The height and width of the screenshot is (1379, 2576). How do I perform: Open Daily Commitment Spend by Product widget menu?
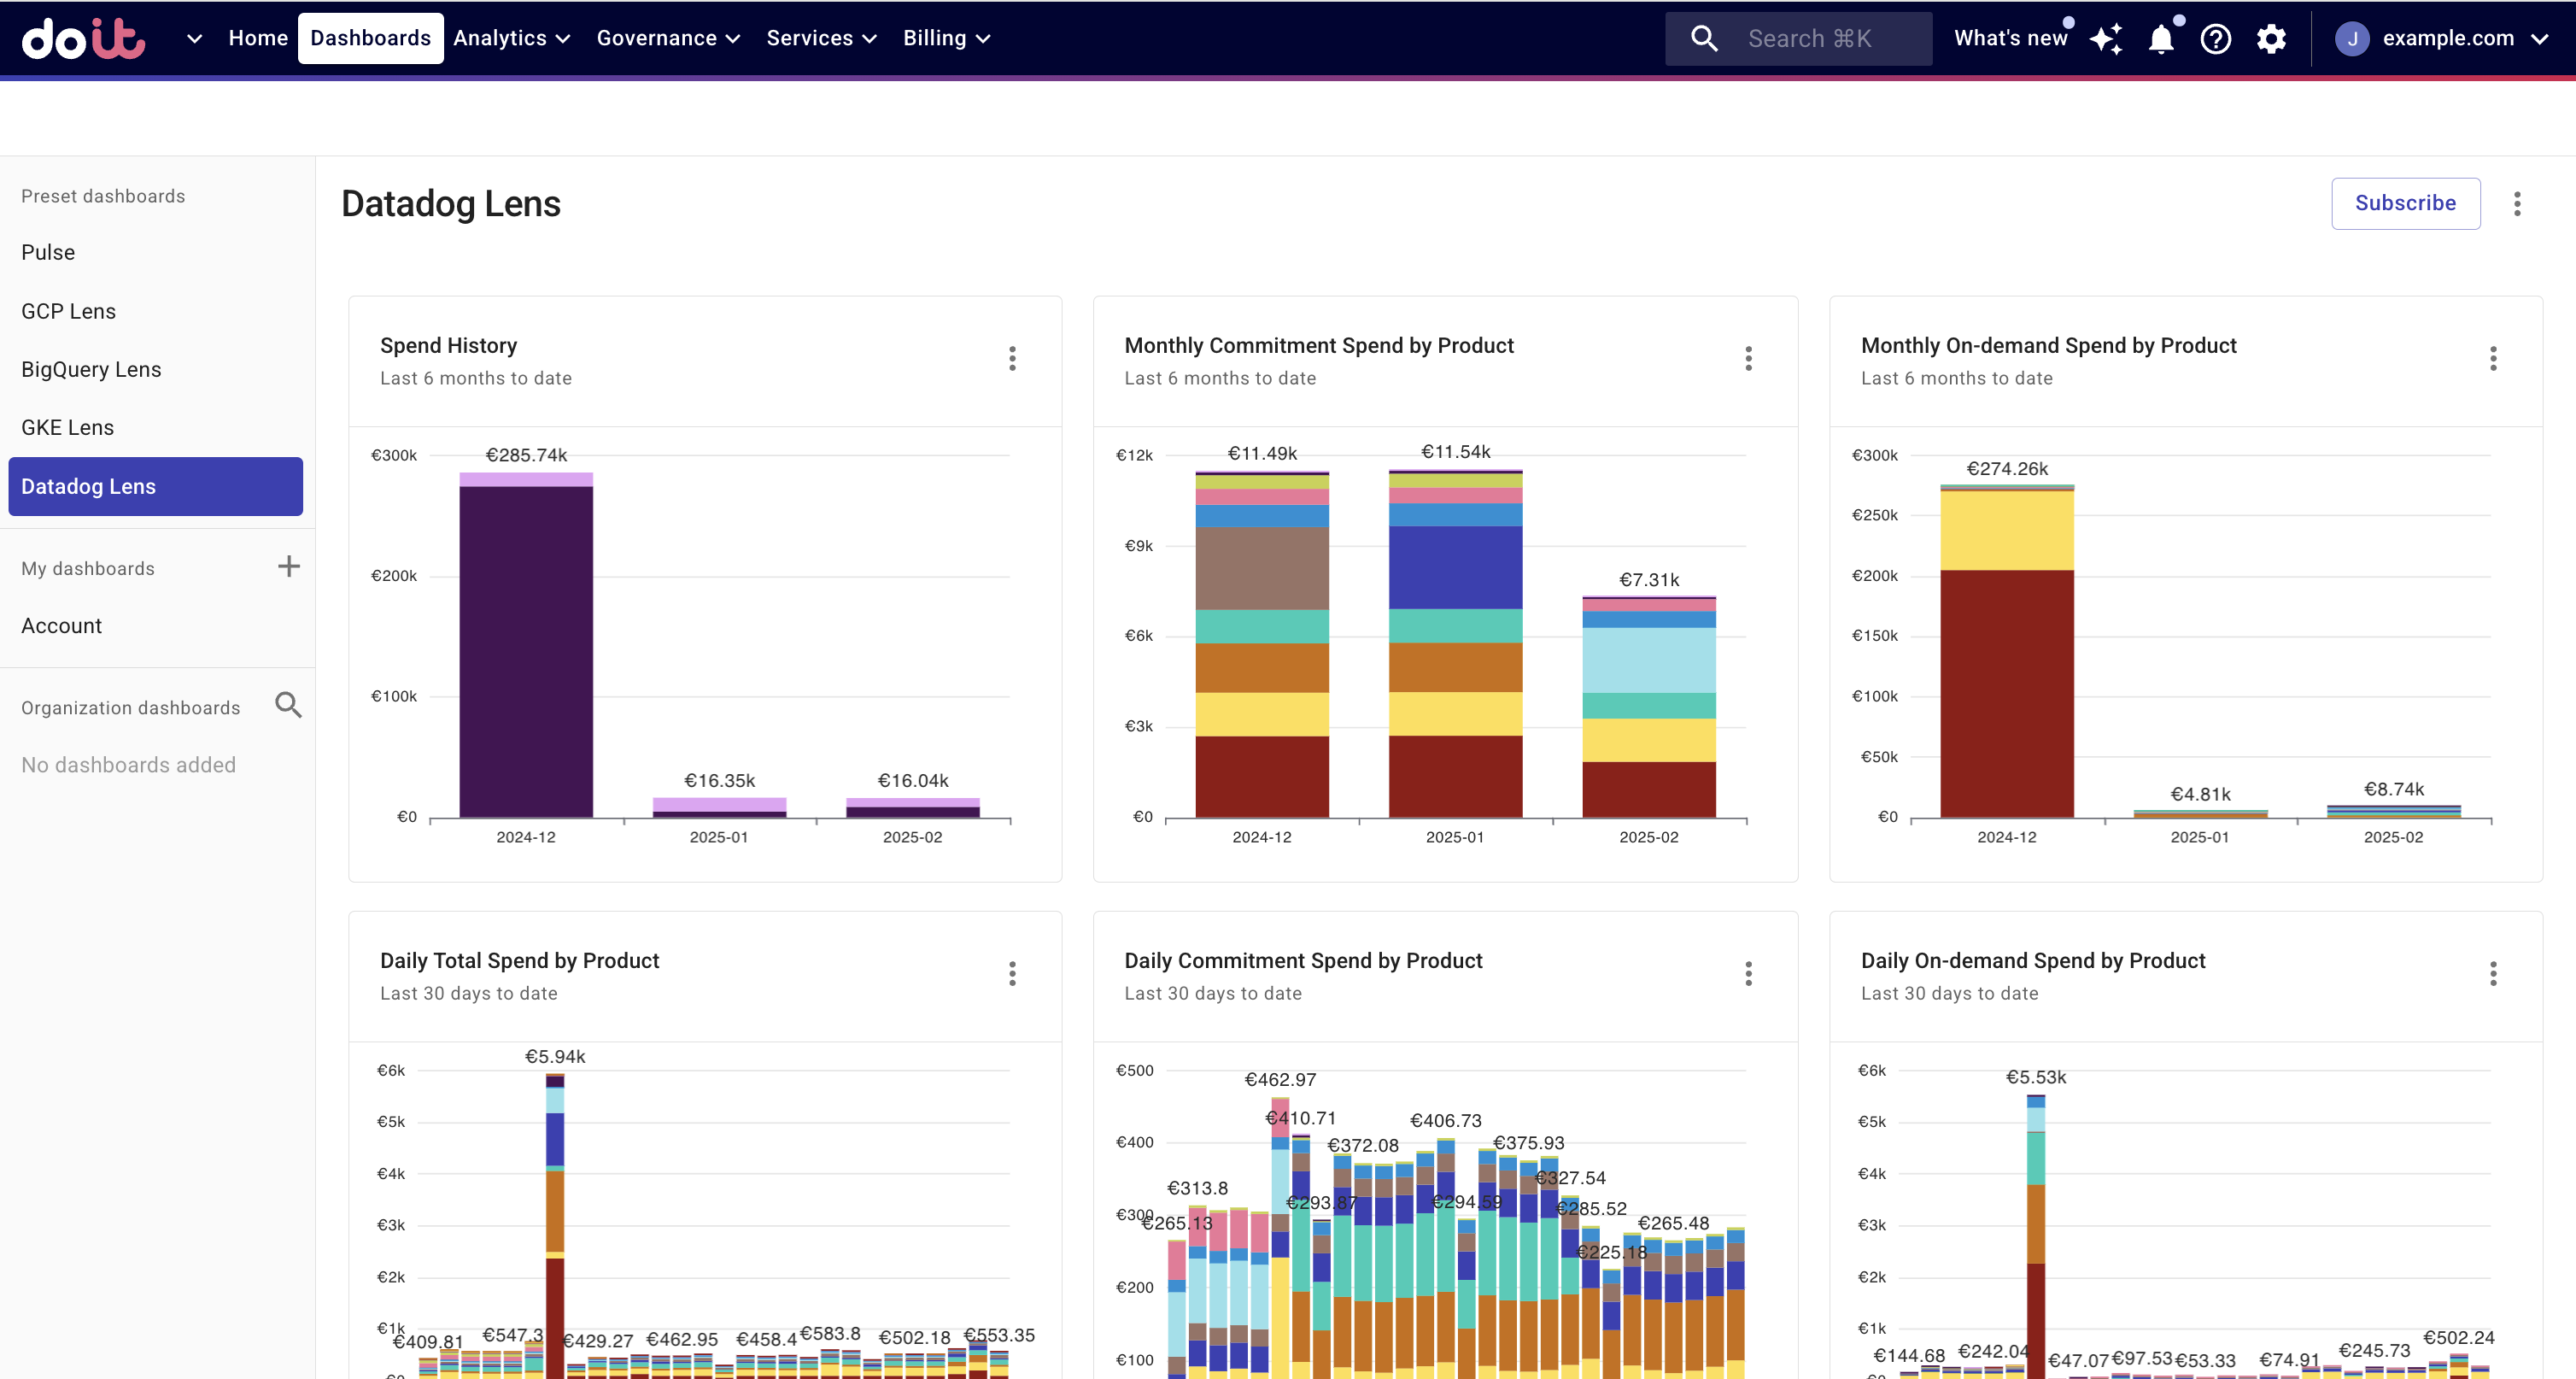pyautogui.click(x=1748, y=974)
